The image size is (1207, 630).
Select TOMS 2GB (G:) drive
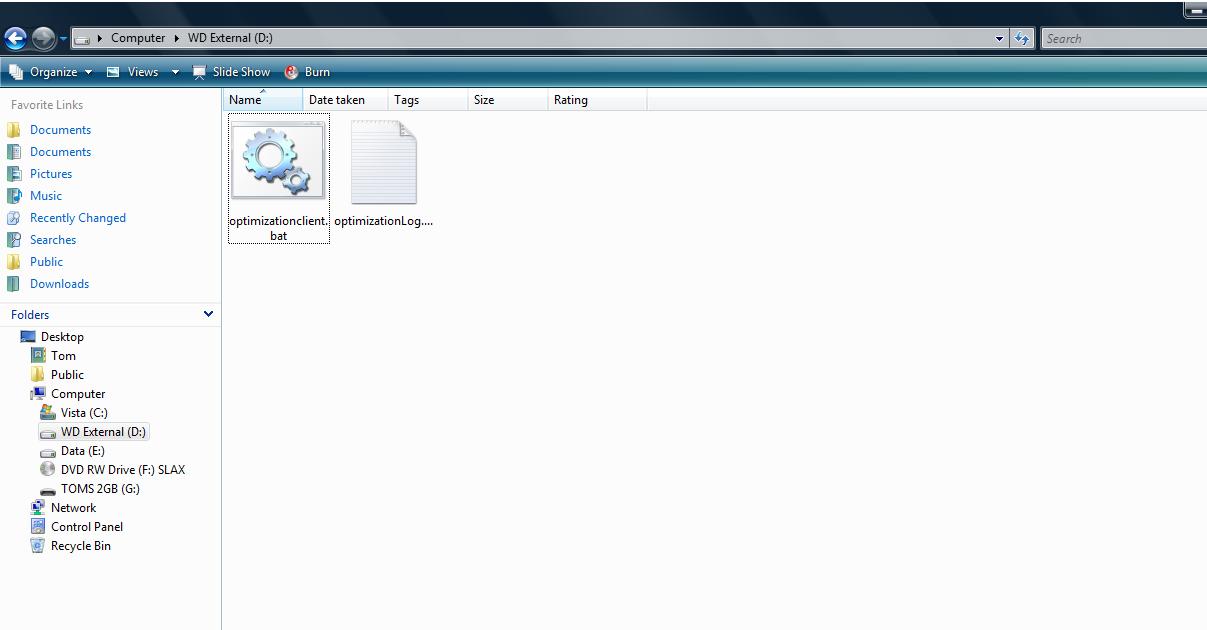point(100,489)
